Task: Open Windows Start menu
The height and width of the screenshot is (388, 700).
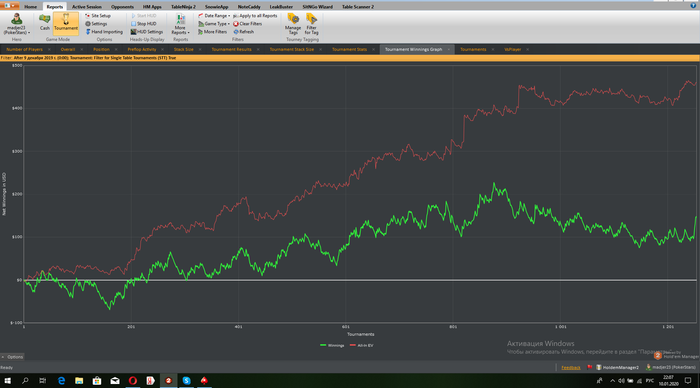Action: 8,380
